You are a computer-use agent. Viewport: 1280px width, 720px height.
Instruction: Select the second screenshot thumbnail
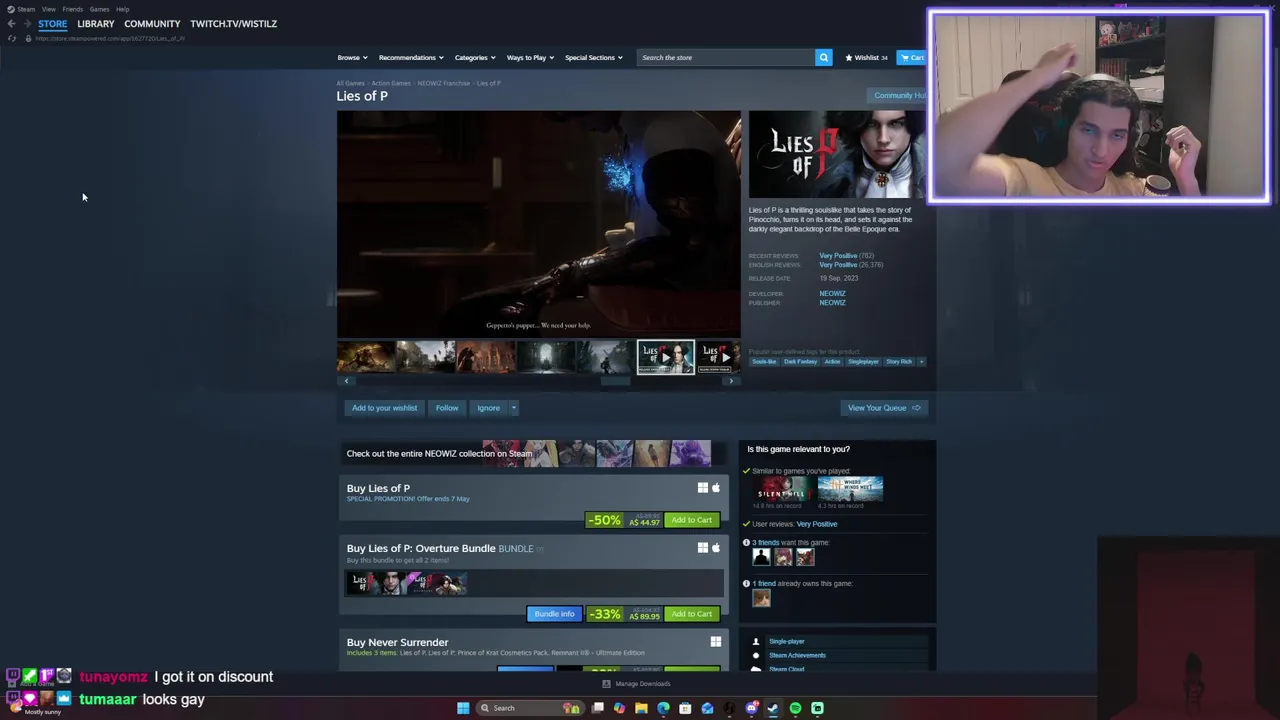(426, 357)
